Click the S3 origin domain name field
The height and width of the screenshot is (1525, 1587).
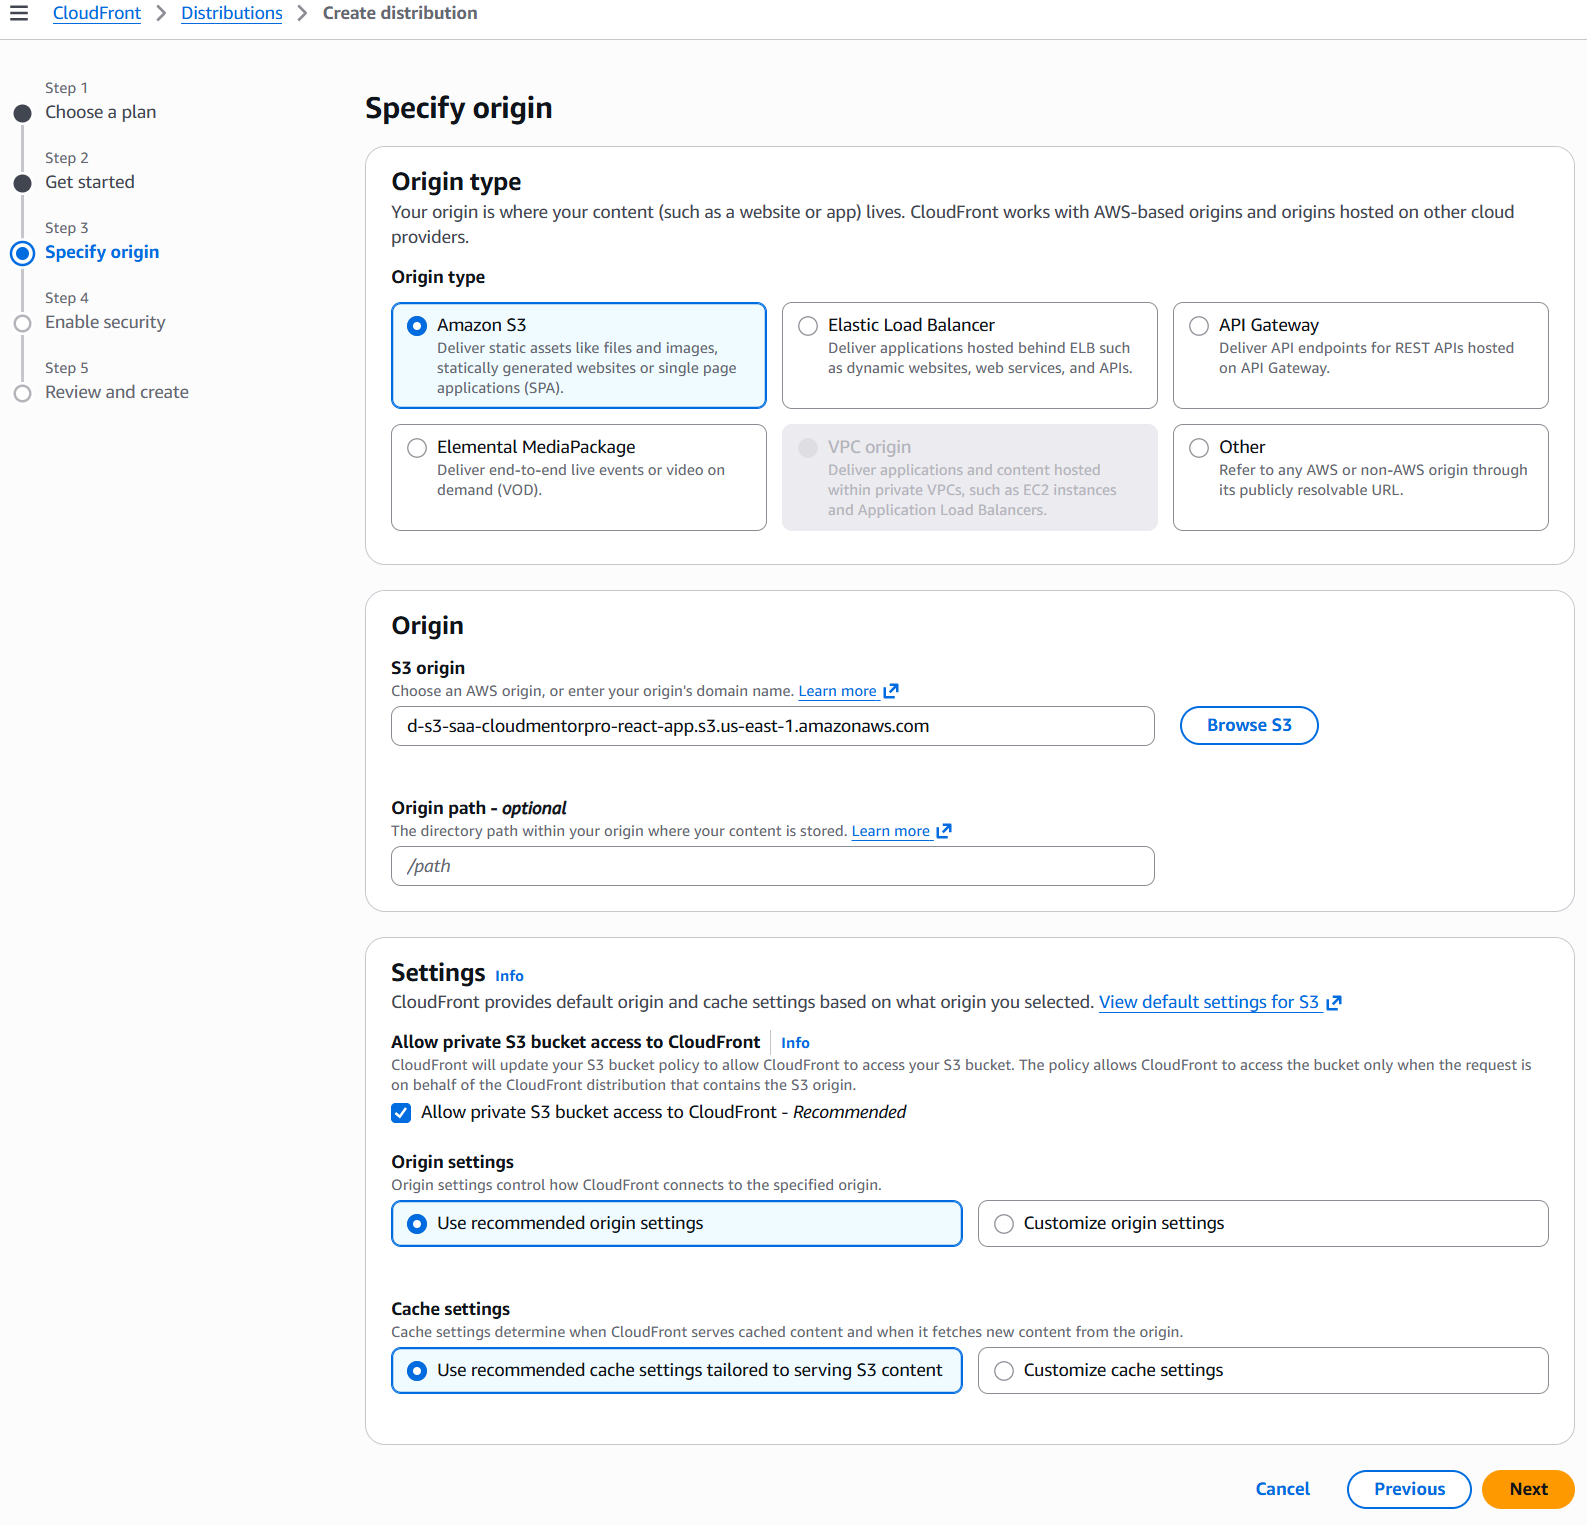click(772, 726)
